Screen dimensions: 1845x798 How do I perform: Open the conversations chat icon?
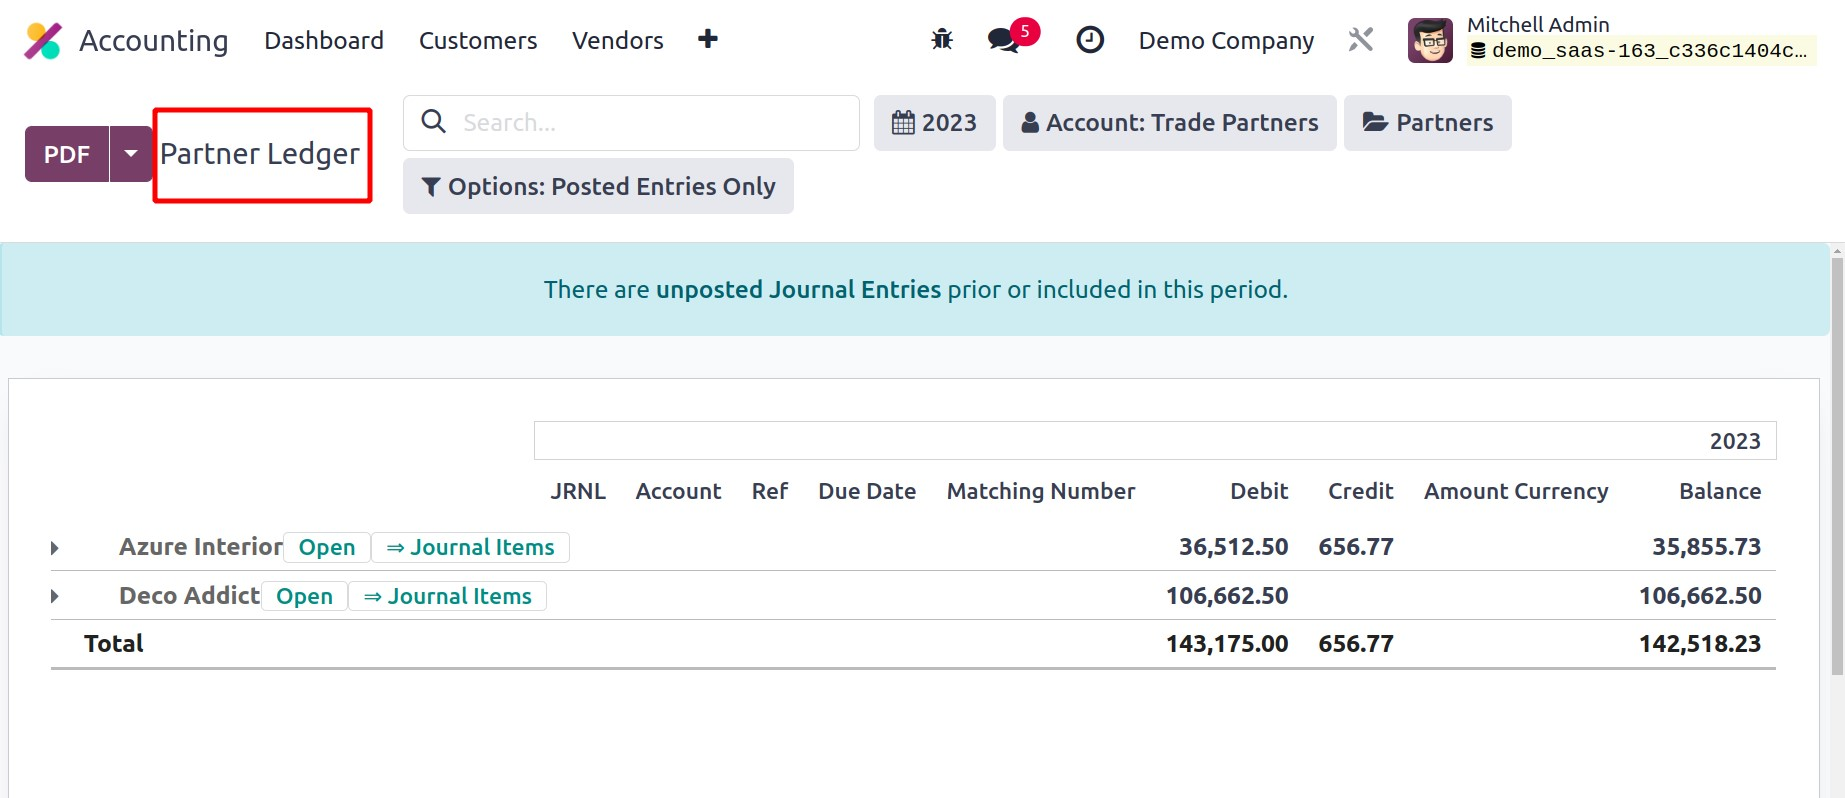pyautogui.click(x=1003, y=40)
